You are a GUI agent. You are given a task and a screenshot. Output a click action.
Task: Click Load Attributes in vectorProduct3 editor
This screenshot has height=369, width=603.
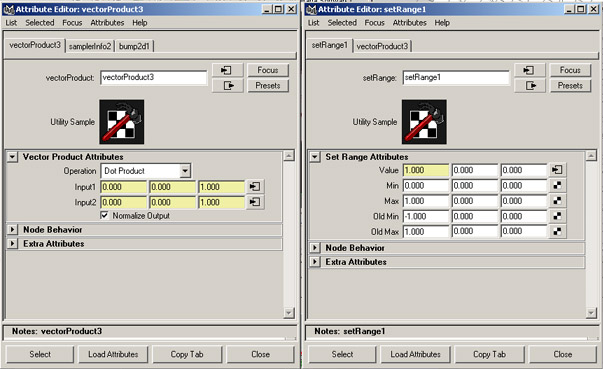coord(113,354)
